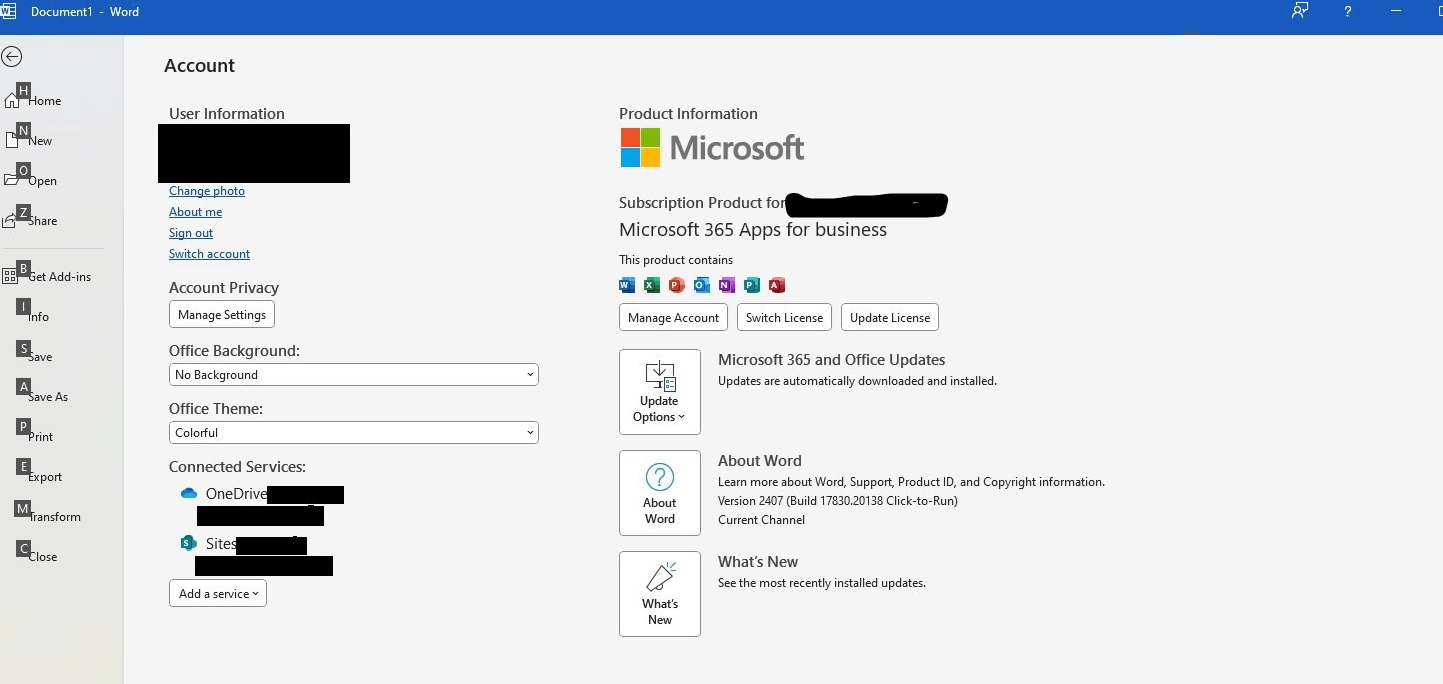
Task: Click the PowerPoint icon in product list
Action: (x=677, y=285)
